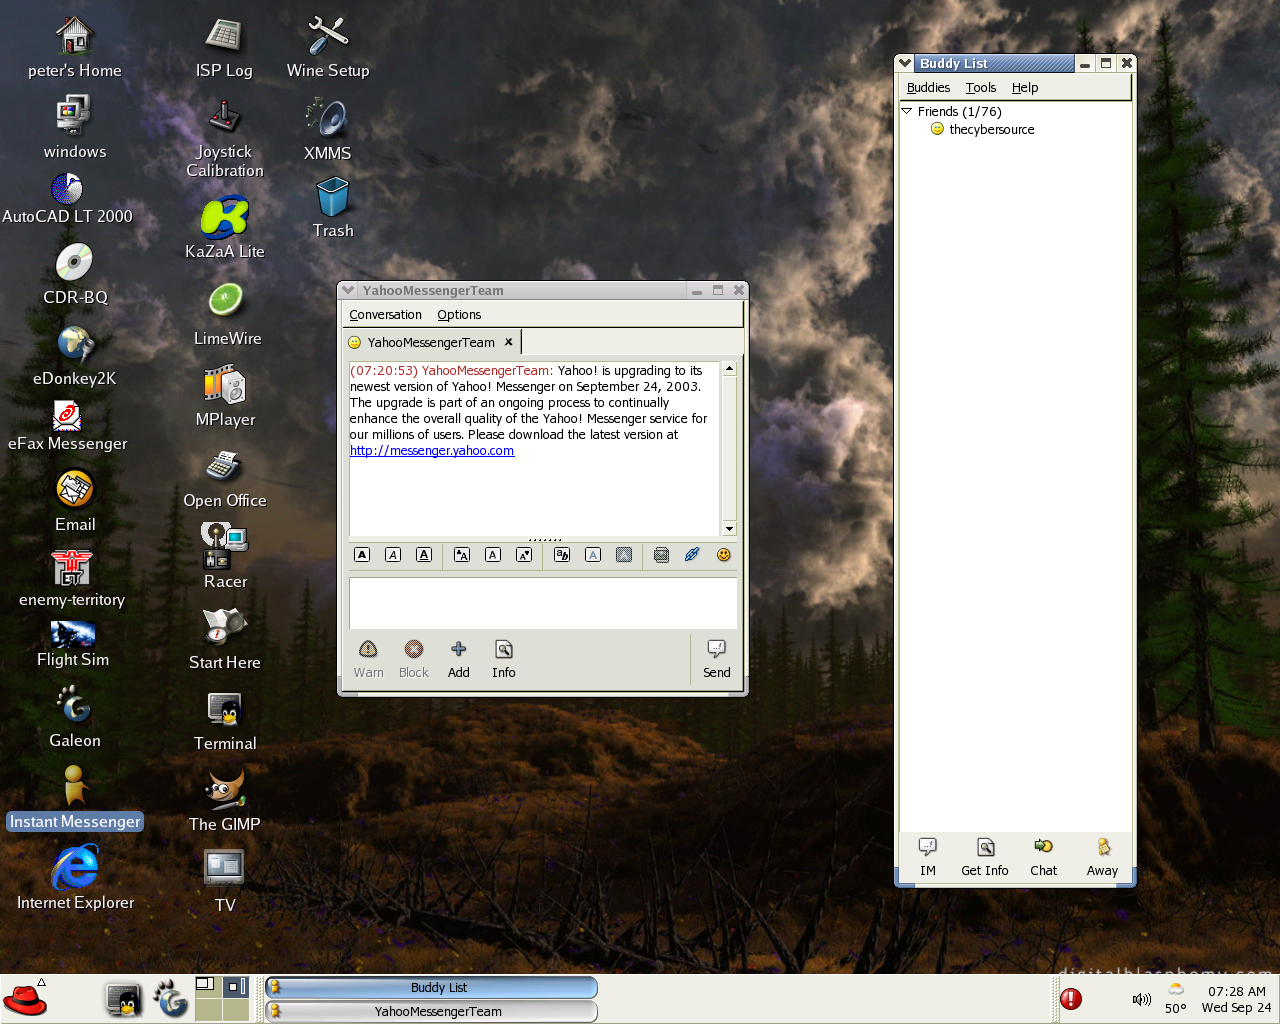Image resolution: width=1280 pixels, height=1024 pixels.
Task: Insert image icon in conversation toolbar
Action: 661,555
